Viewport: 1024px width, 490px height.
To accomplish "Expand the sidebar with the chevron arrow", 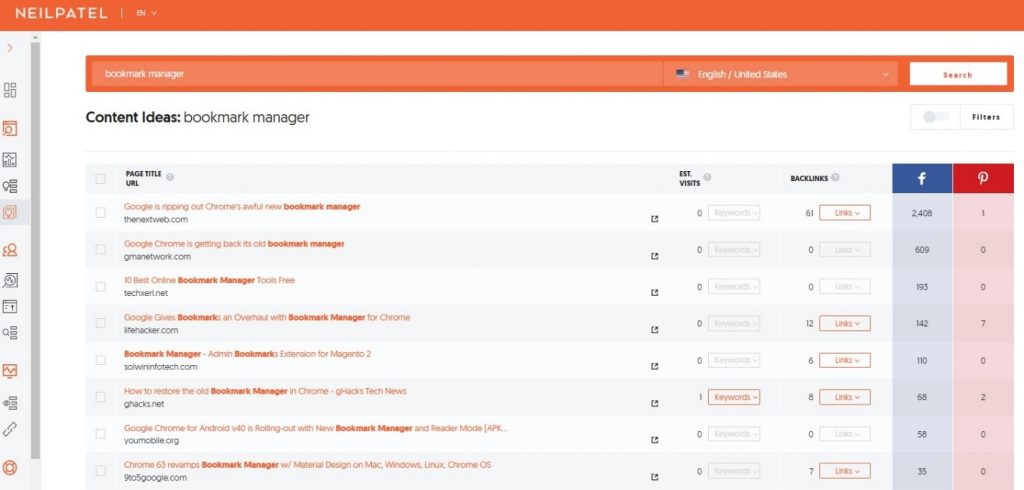I will coord(10,48).
